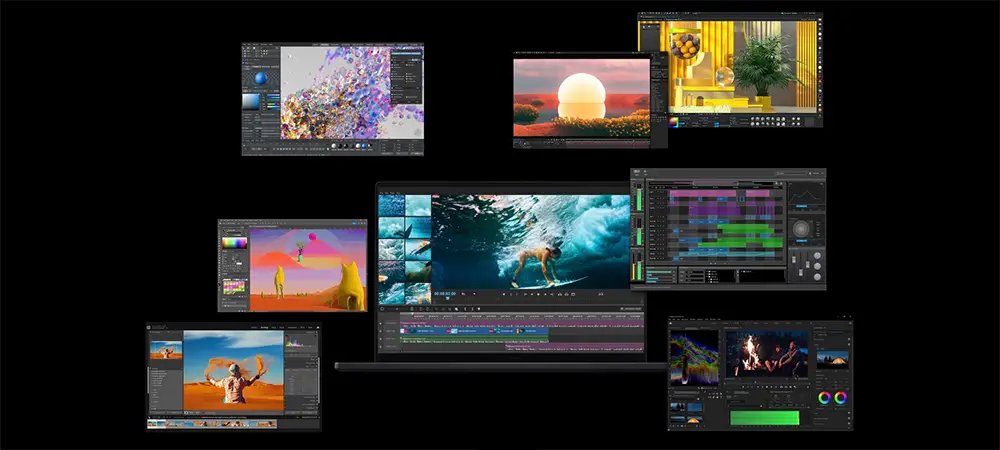Viewport: 1000px width, 450px height.
Task: Click the glowing sun sphere preview in the compositing window
Action: (582, 98)
